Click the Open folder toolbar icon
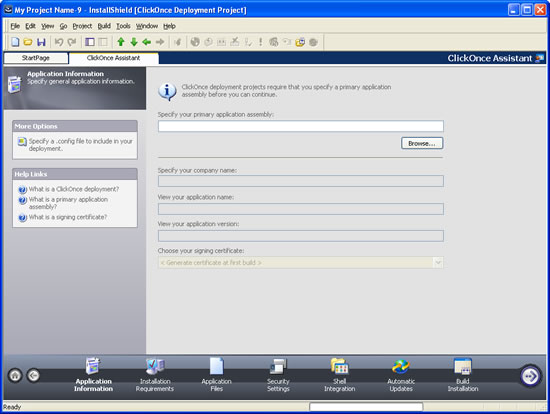Viewport: 550px width, 414px height. click(28, 42)
